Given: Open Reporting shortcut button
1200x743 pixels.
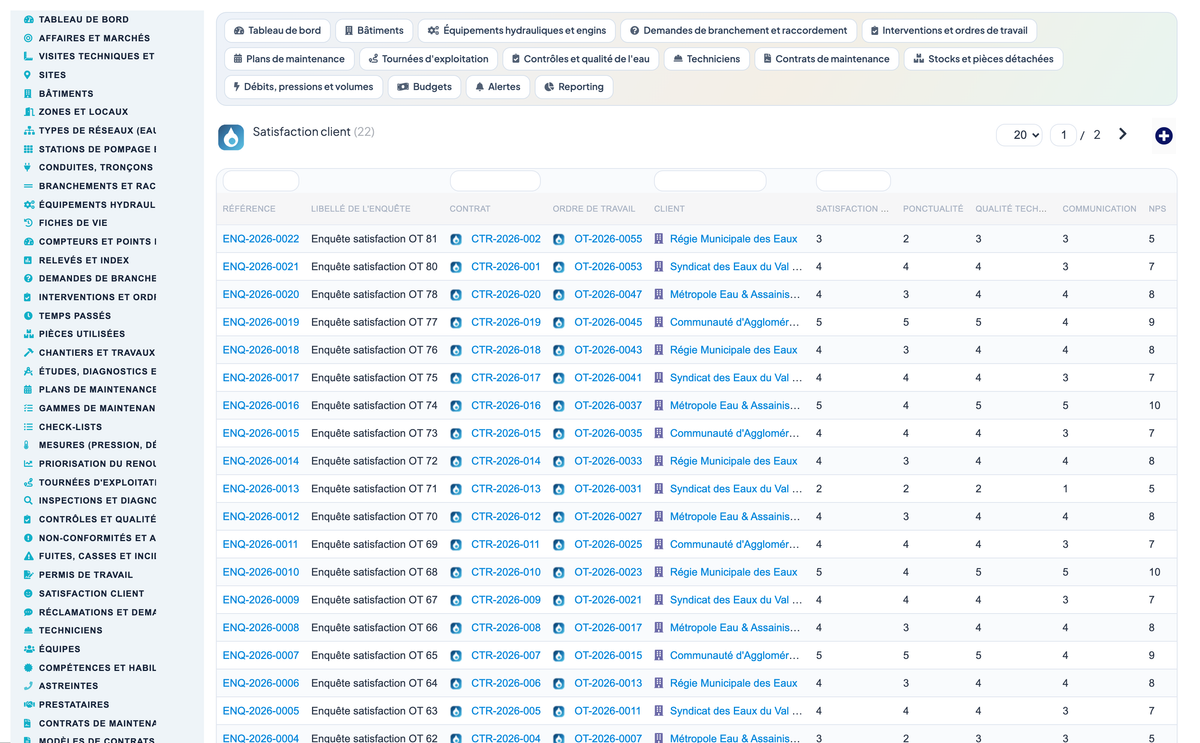Looking at the screenshot, I should click(574, 87).
